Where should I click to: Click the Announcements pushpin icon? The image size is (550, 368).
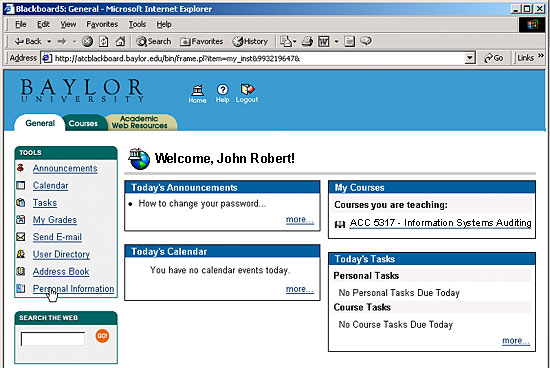click(21, 168)
